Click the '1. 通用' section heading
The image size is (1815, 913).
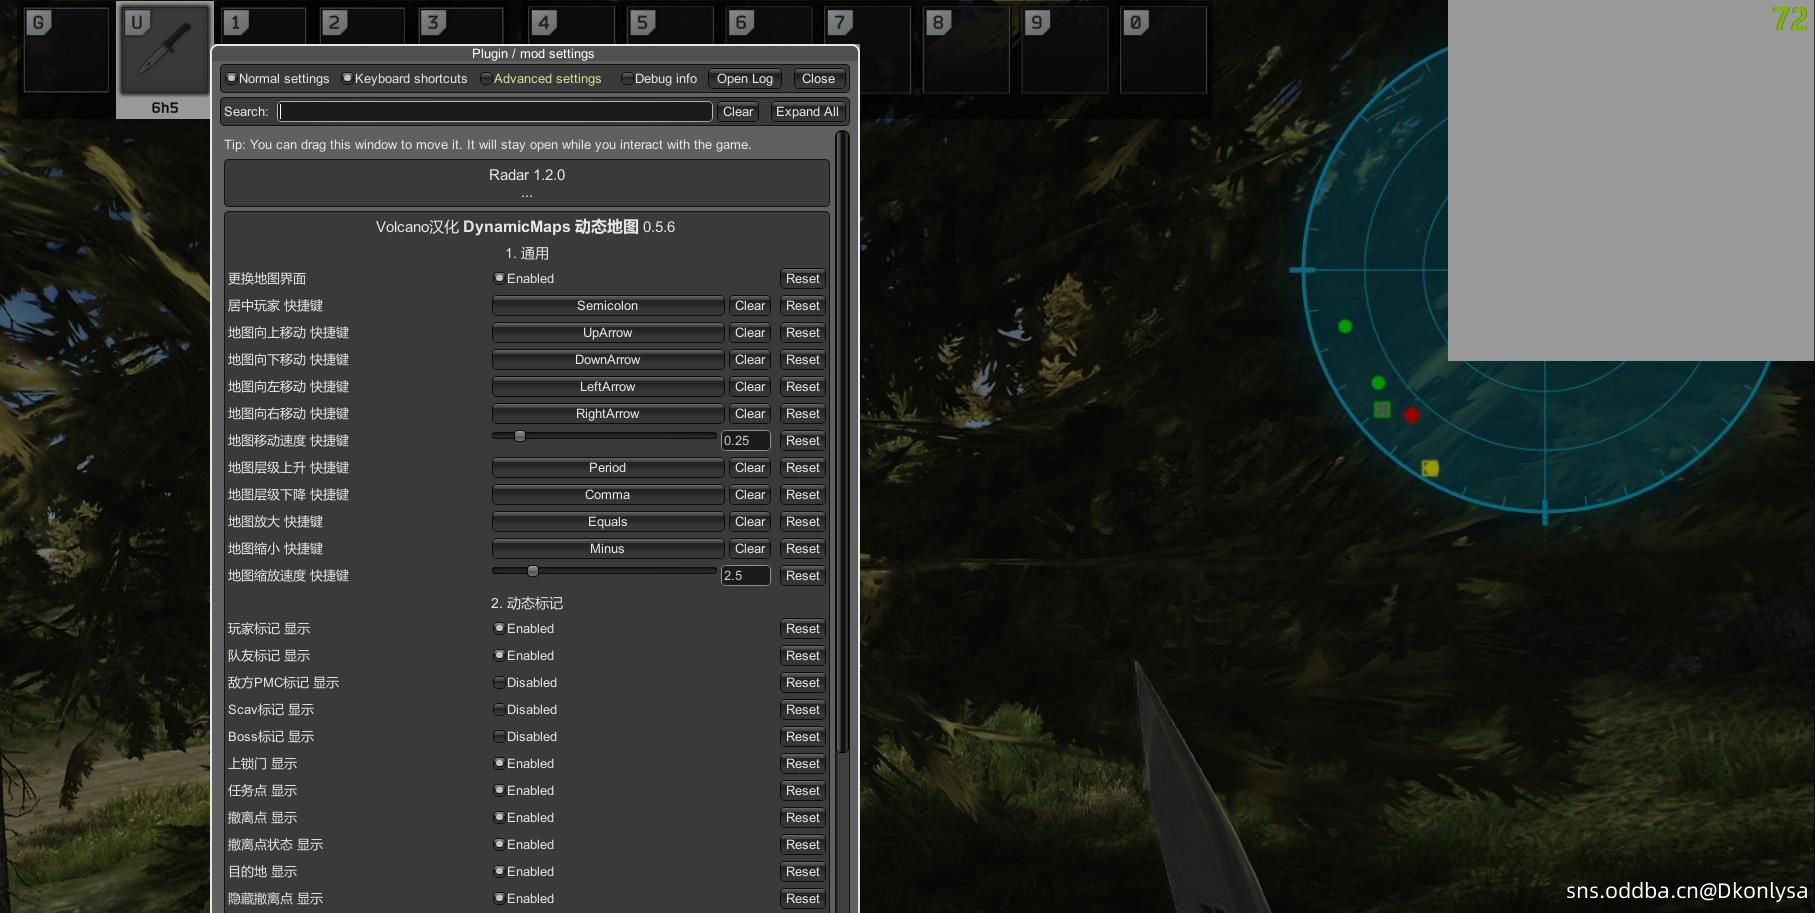(x=527, y=254)
